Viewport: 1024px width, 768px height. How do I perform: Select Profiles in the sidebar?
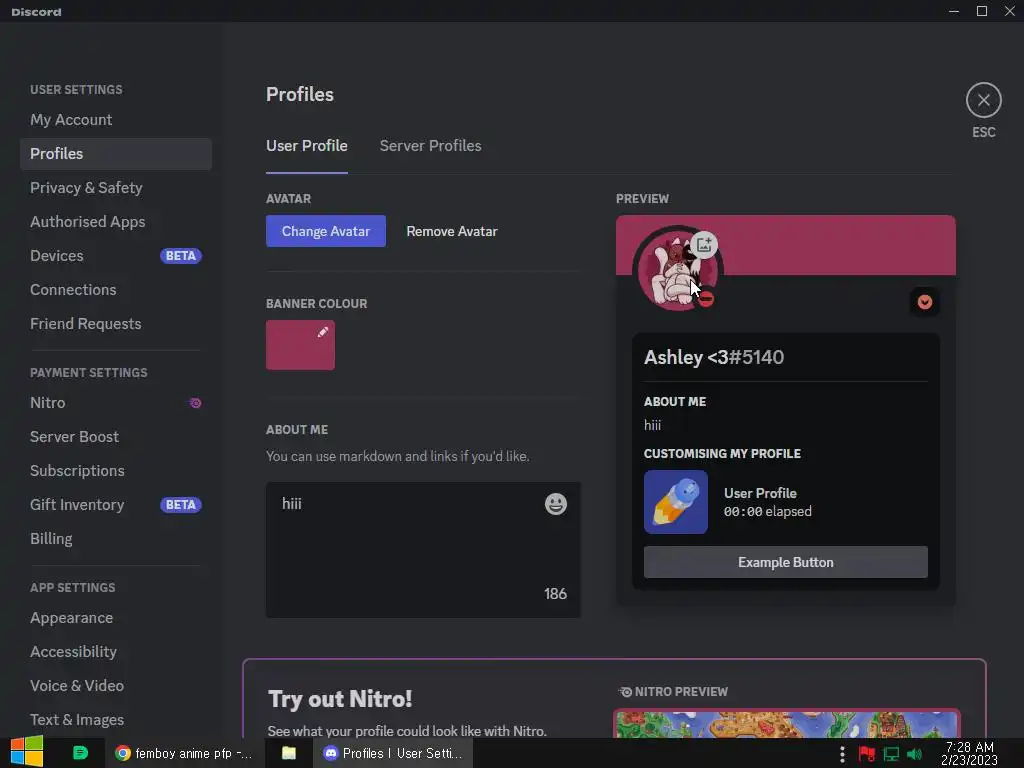click(x=116, y=153)
